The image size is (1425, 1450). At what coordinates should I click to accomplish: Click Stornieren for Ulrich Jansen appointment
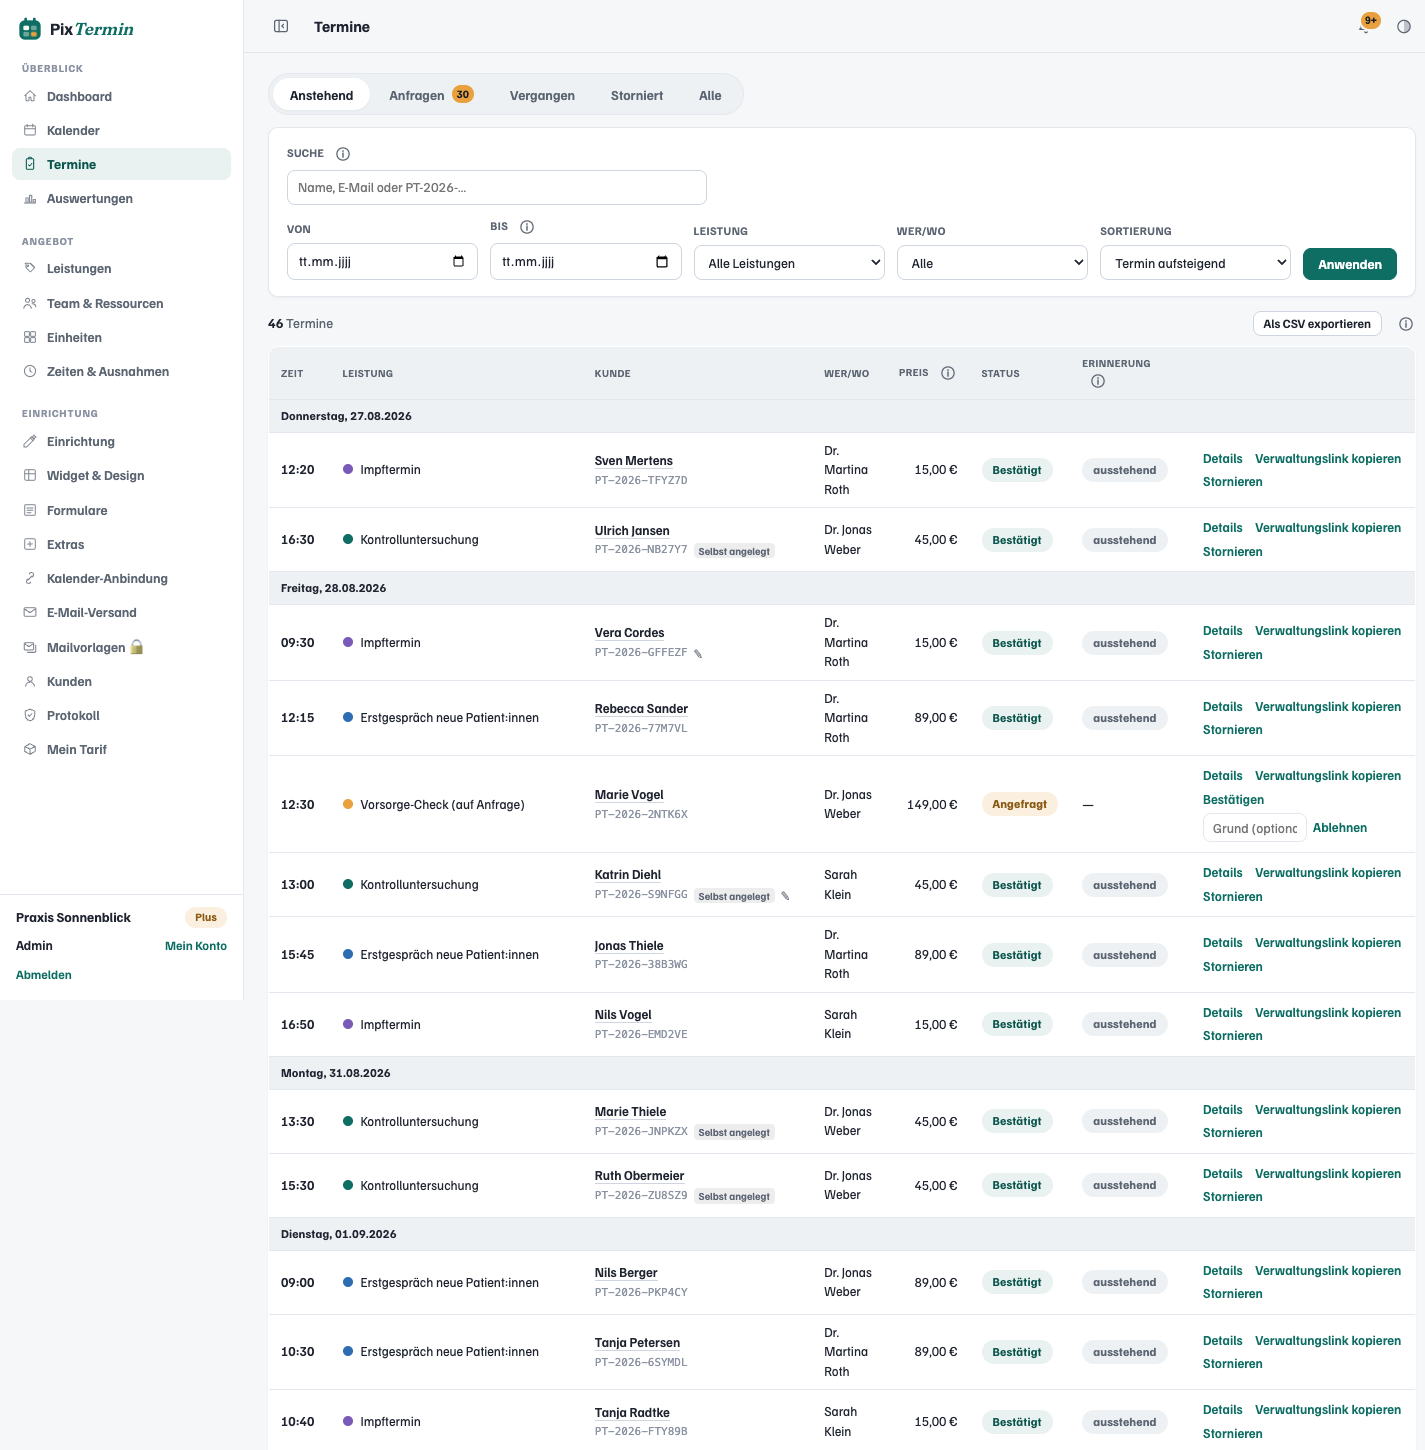1232,552
